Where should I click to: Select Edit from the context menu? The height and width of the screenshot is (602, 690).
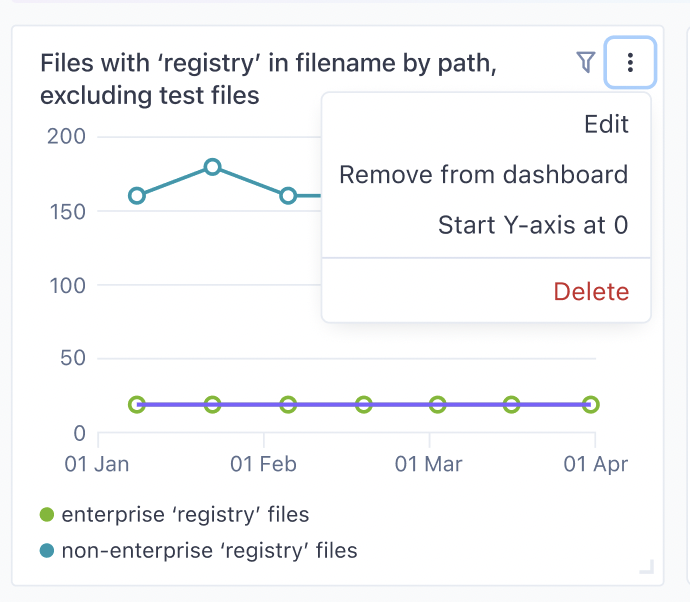pyautogui.click(x=606, y=124)
